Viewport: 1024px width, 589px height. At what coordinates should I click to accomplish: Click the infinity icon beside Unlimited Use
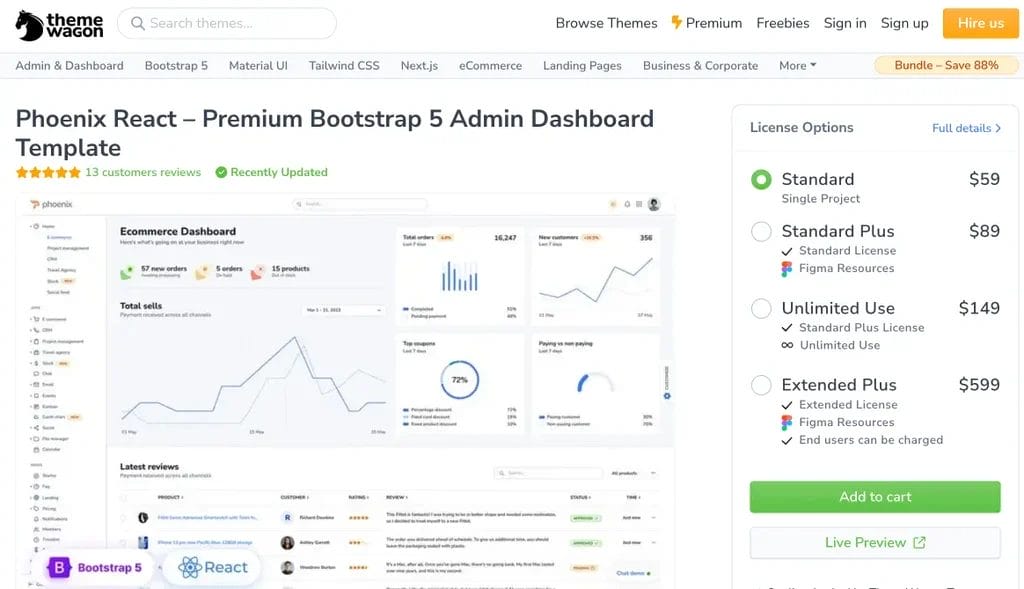point(788,345)
